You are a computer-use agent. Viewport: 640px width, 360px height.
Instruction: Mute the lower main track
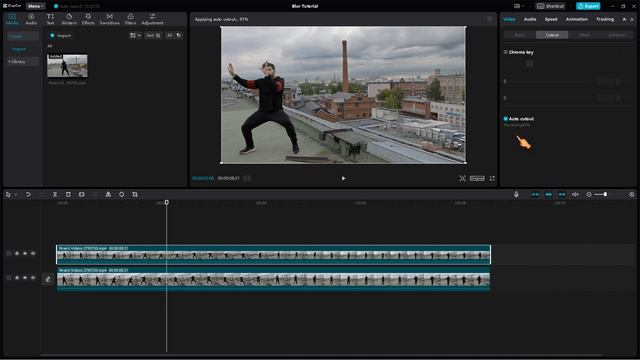(33, 278)
